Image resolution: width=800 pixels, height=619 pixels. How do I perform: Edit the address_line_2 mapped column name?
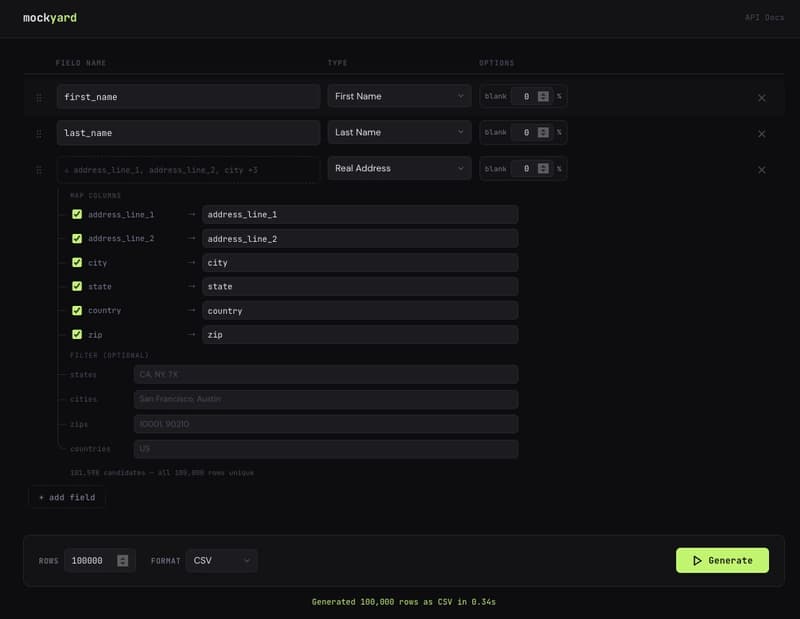[360, 238]
